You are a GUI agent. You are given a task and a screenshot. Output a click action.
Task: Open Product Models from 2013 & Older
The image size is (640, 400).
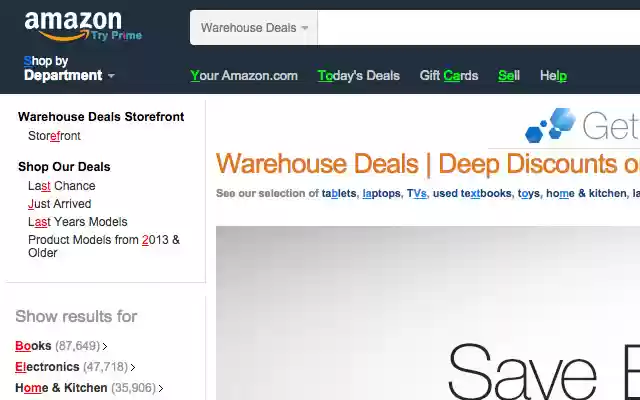(104, 246)
